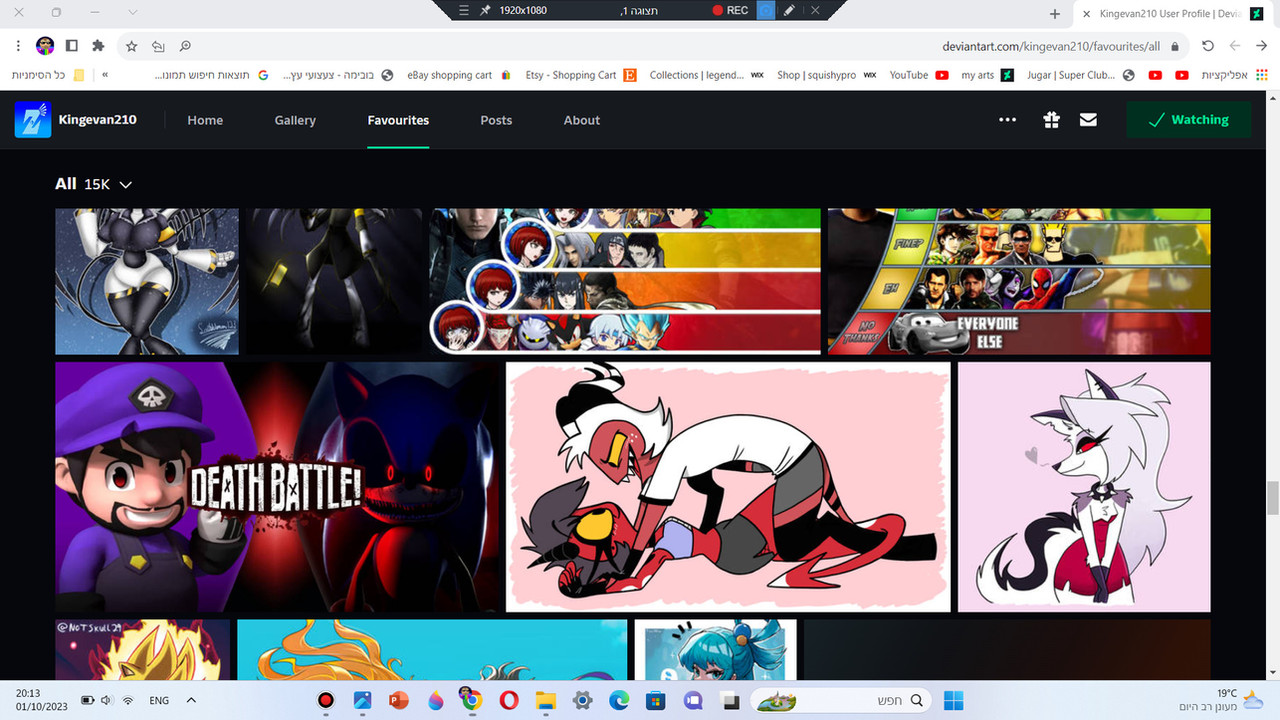Go to the Home profile tab
1280x720 pixels.
(x=205, y=120)
